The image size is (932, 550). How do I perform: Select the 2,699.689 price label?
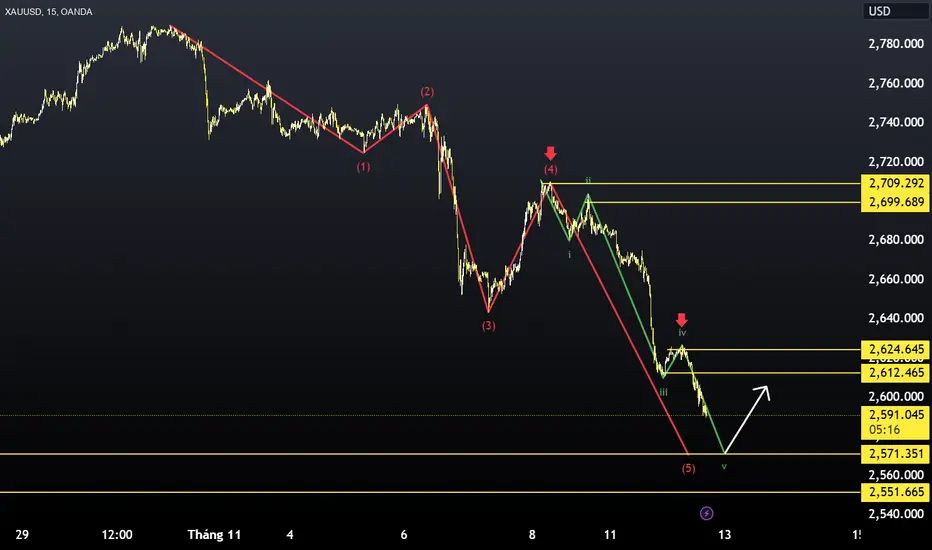coord(895,202)
